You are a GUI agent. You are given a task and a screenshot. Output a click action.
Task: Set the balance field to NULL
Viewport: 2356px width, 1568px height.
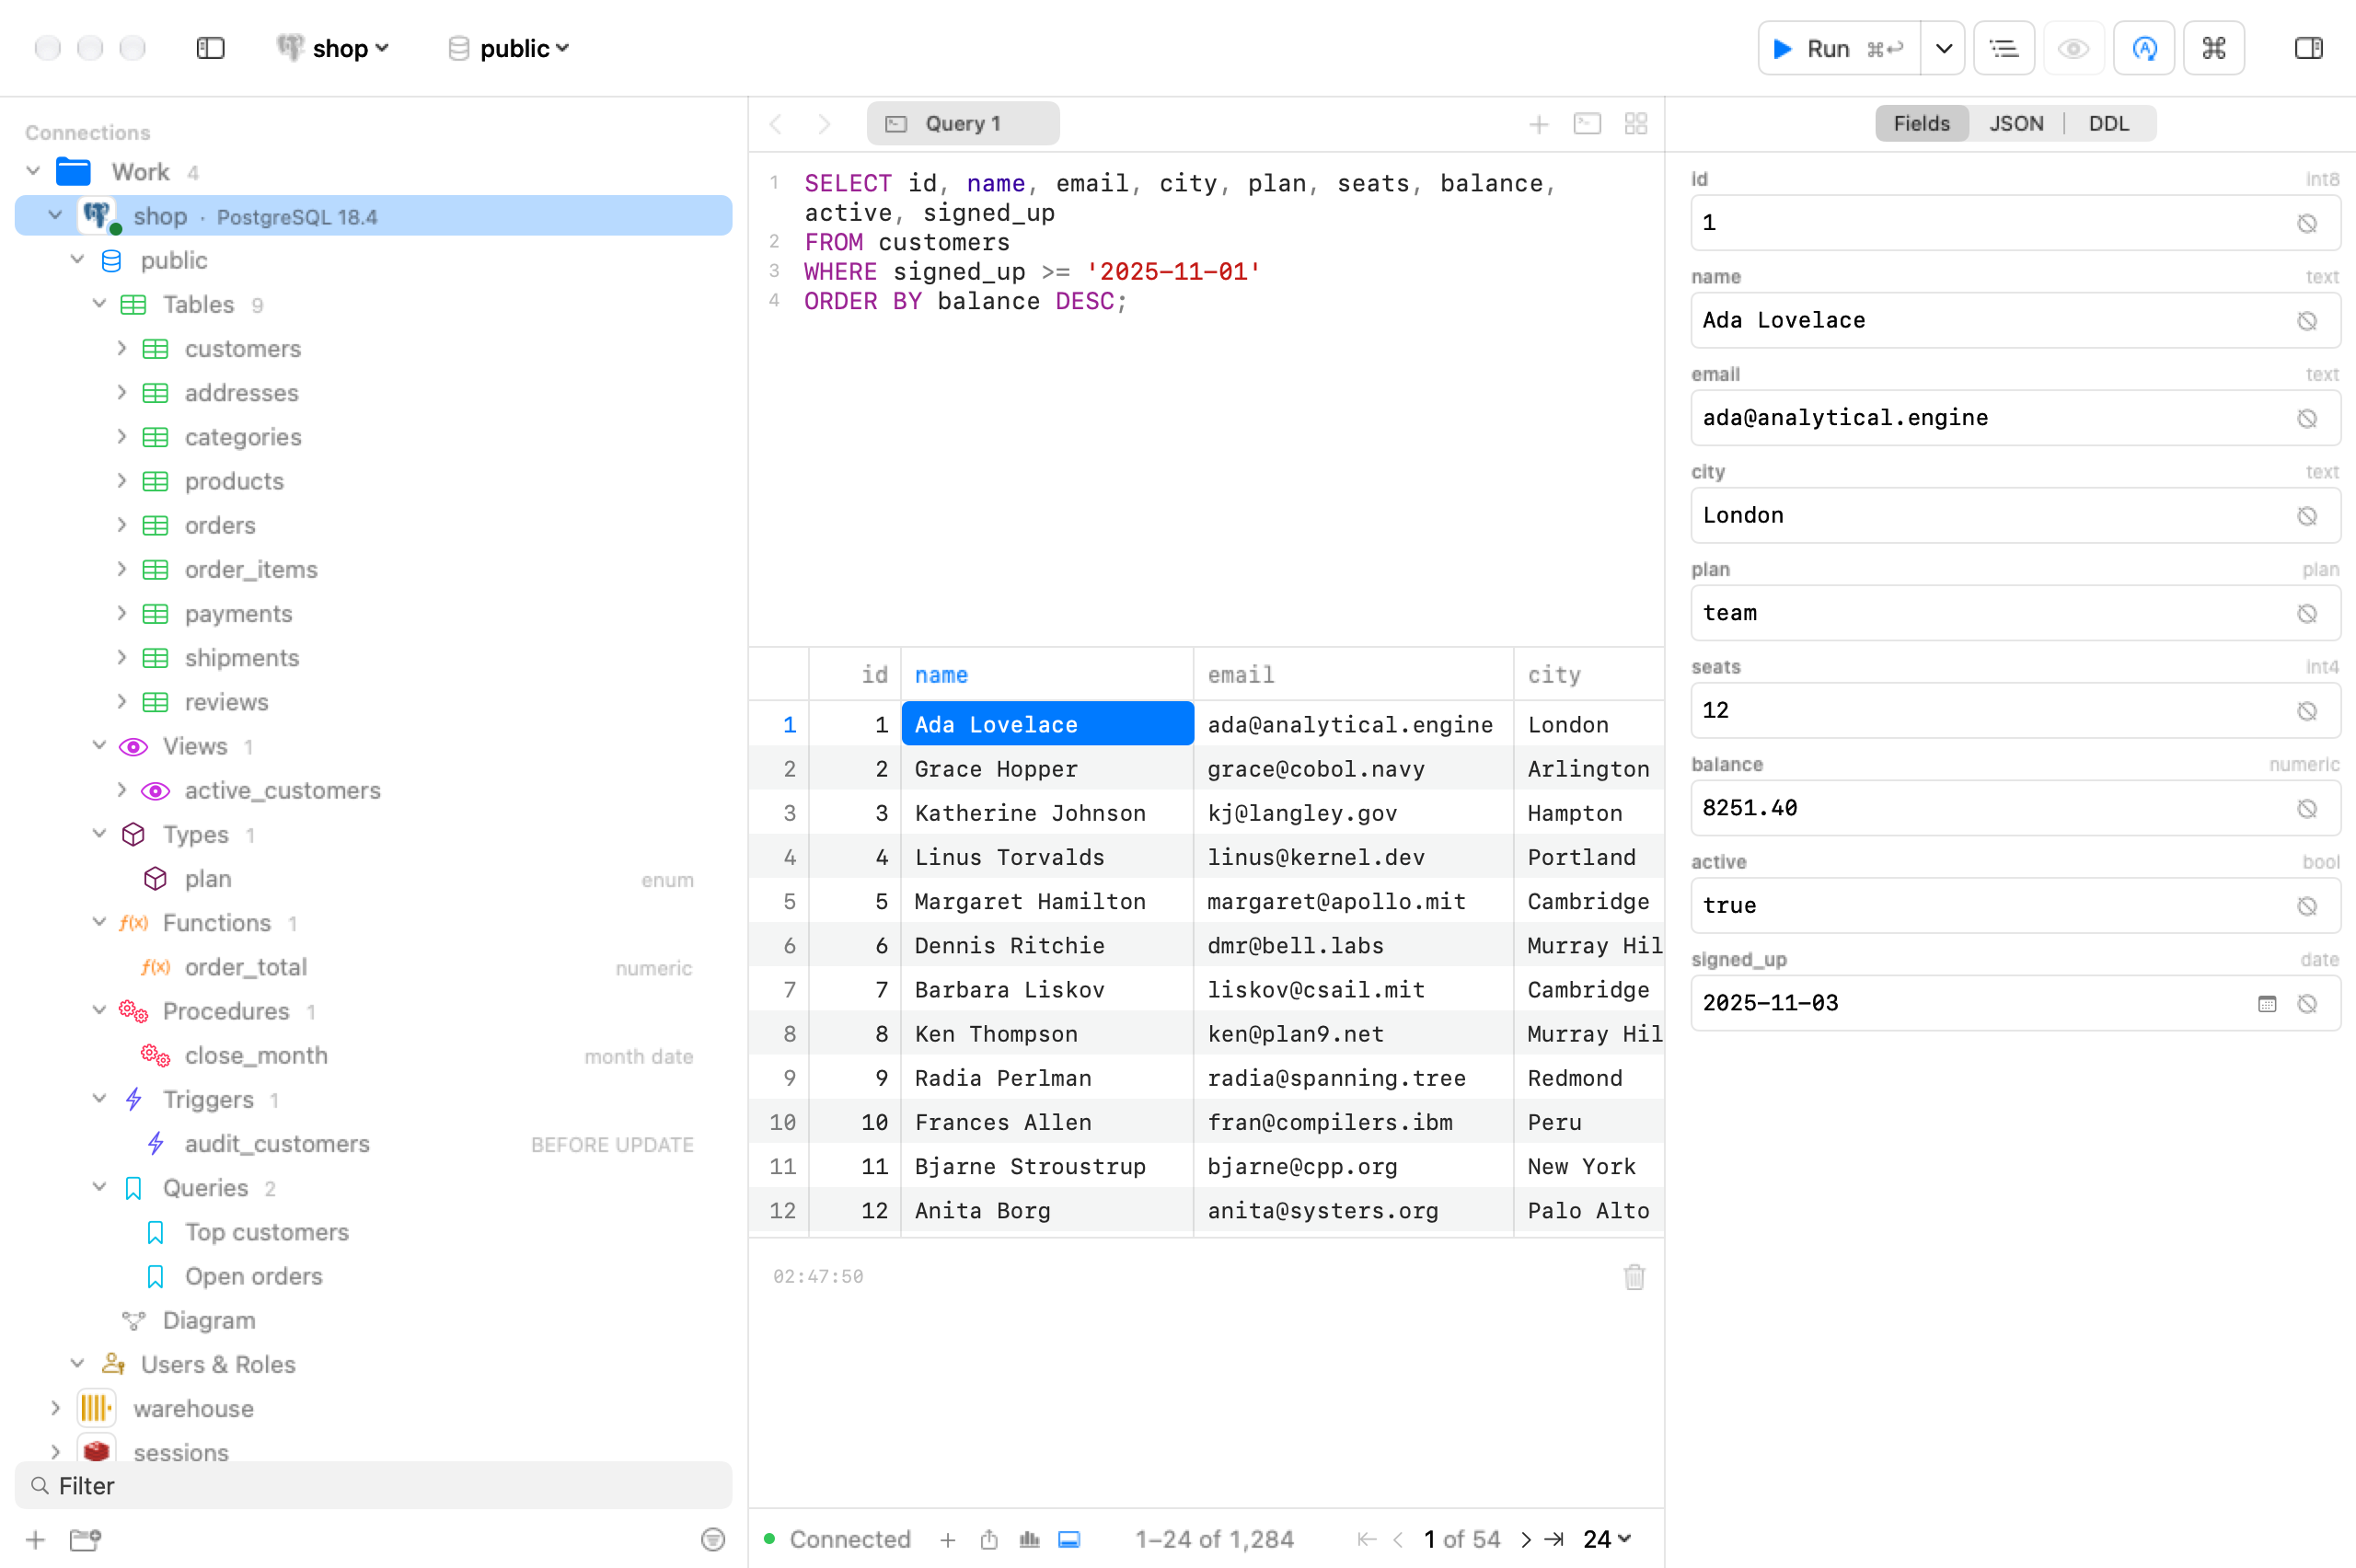tap(2306, 808)
